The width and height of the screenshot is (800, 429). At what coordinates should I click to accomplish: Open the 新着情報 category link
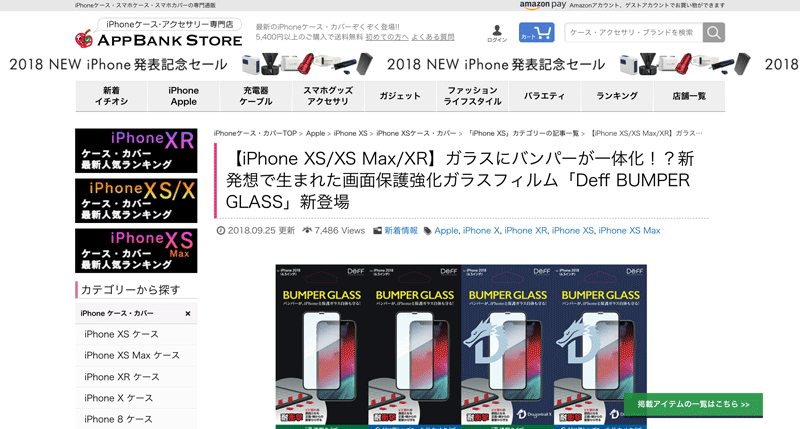401,231
